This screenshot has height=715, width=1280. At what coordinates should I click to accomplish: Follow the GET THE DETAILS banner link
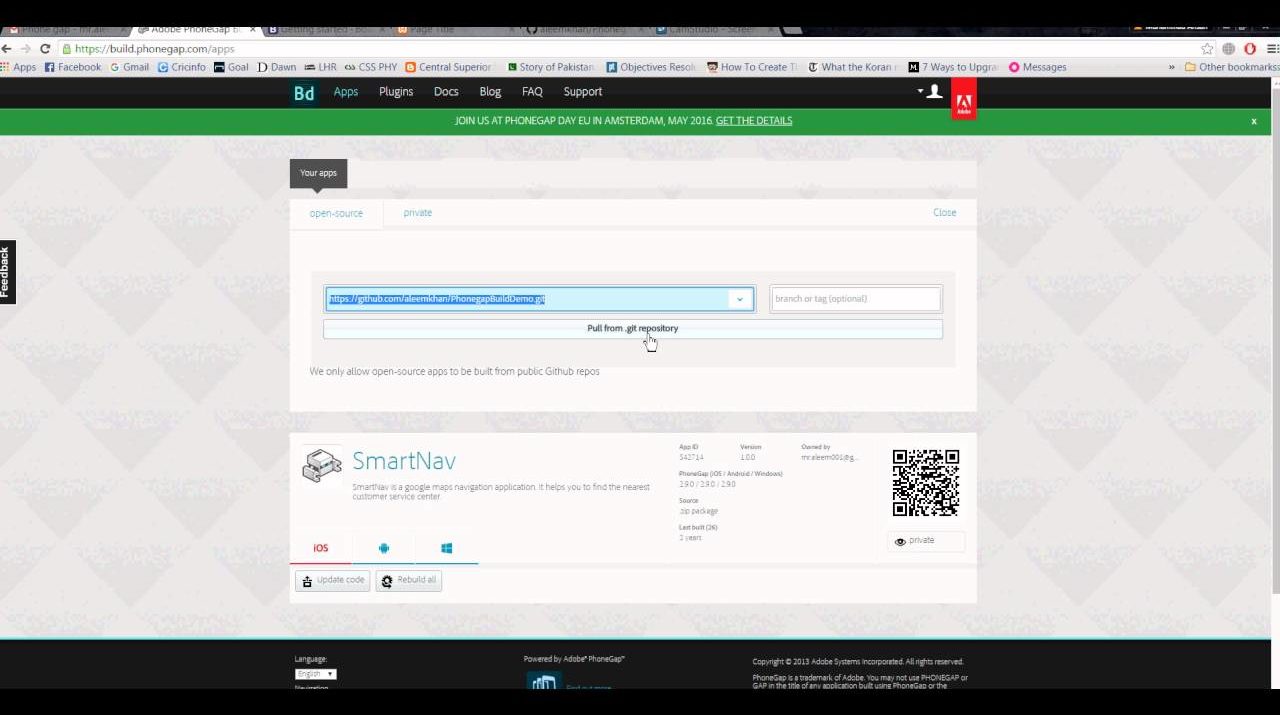pos(753,121)
